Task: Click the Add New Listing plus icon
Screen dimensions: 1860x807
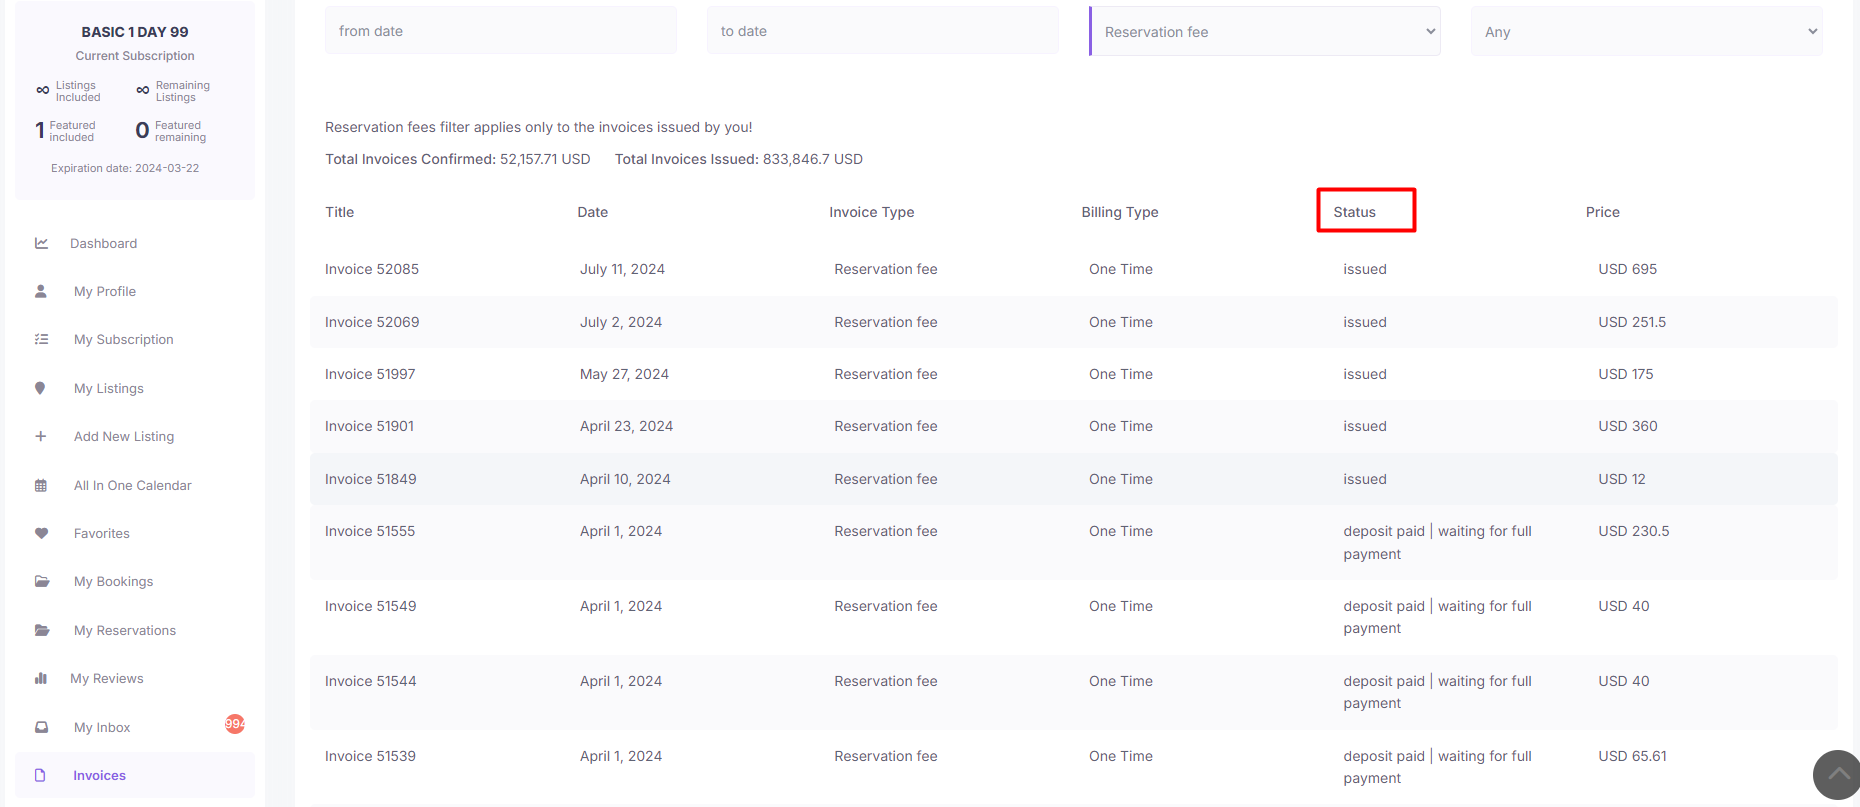Action: click(x=41, y=436)
